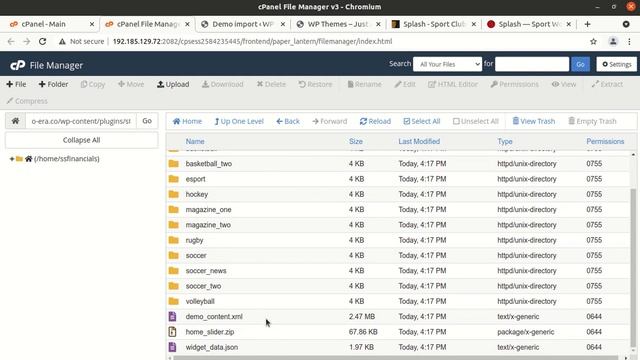Sort by Last Modified column header

(x=419, y=141)
